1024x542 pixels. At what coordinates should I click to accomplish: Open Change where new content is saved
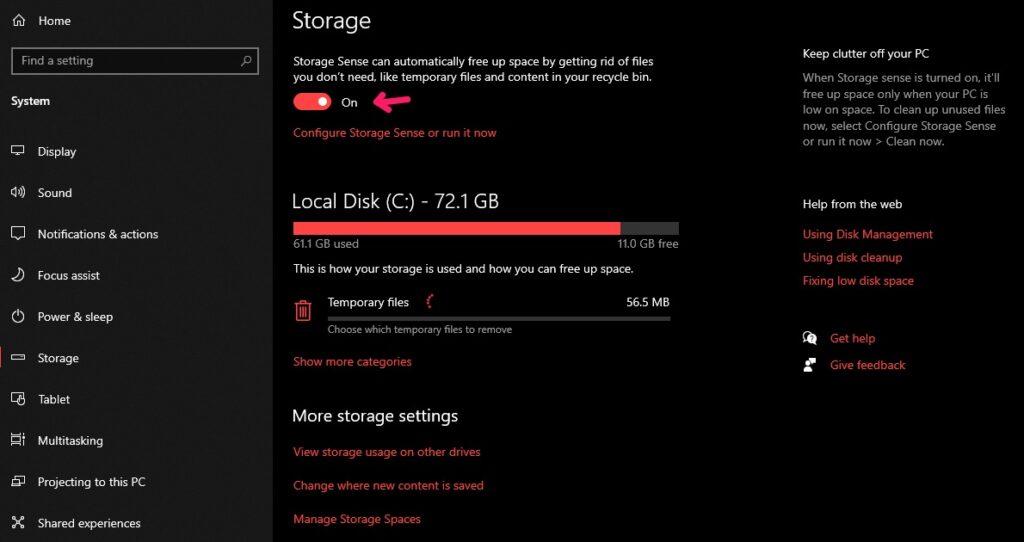point(388,486)
